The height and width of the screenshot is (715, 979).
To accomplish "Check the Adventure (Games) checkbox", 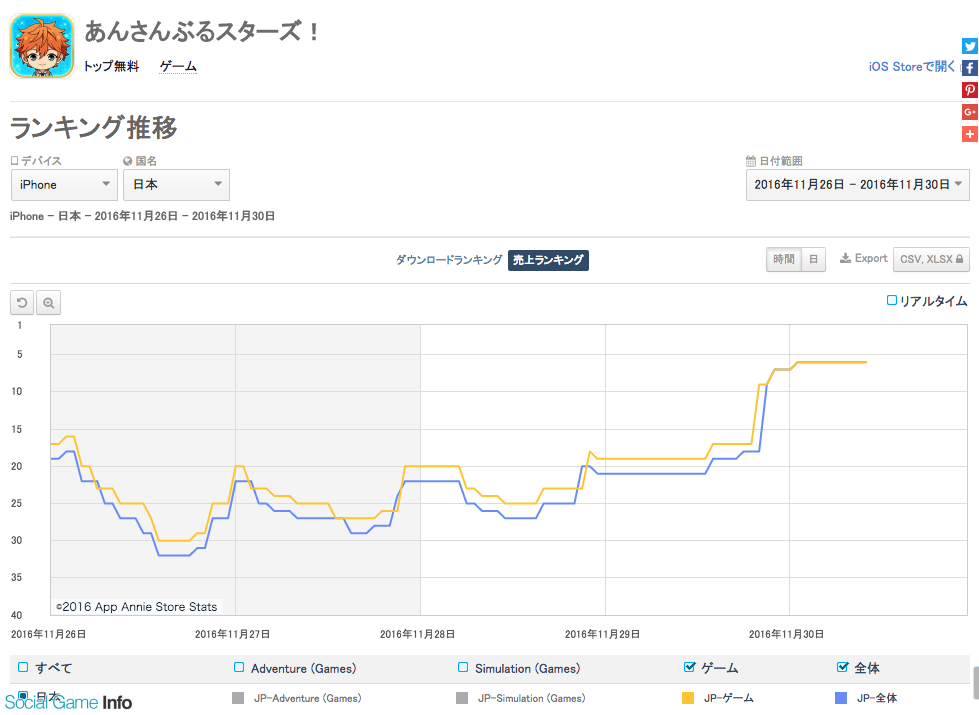I will (x=239, y=667).
